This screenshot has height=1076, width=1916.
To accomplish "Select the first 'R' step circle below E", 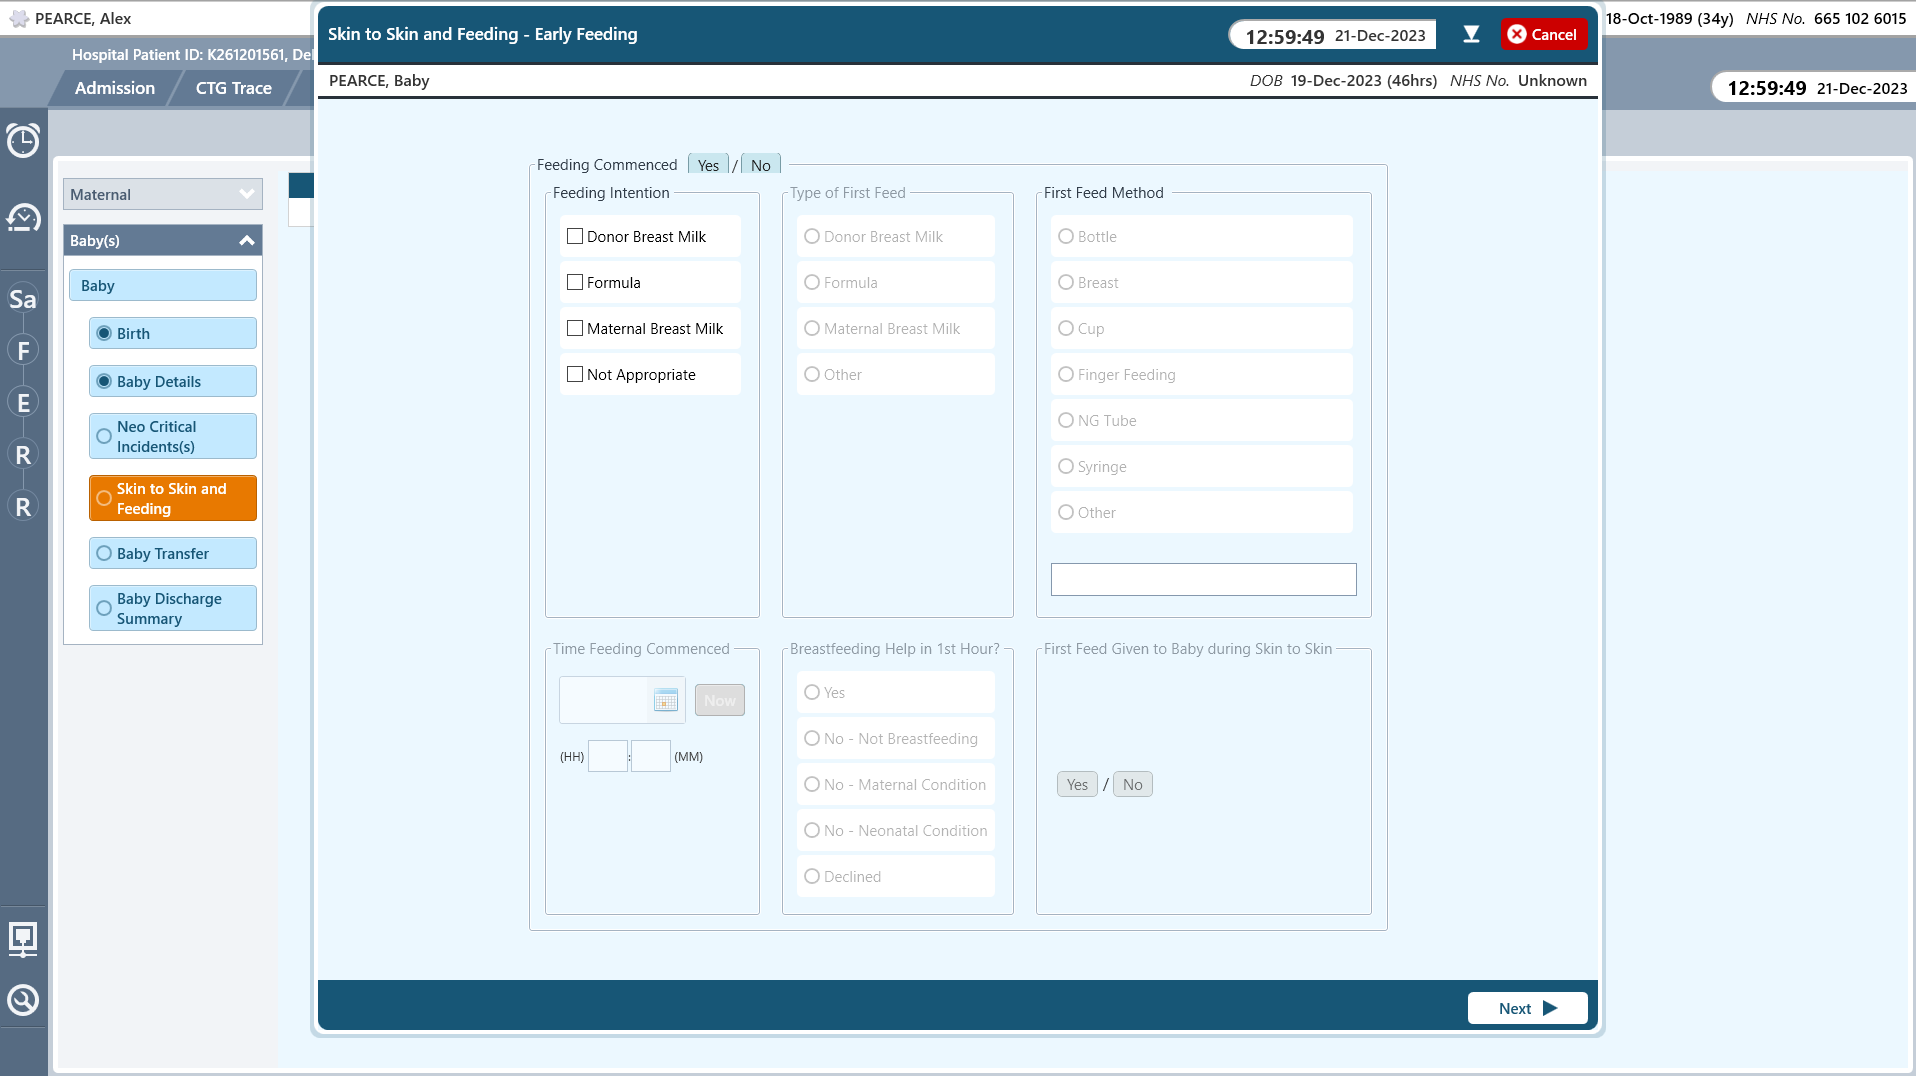I will 23,455.
